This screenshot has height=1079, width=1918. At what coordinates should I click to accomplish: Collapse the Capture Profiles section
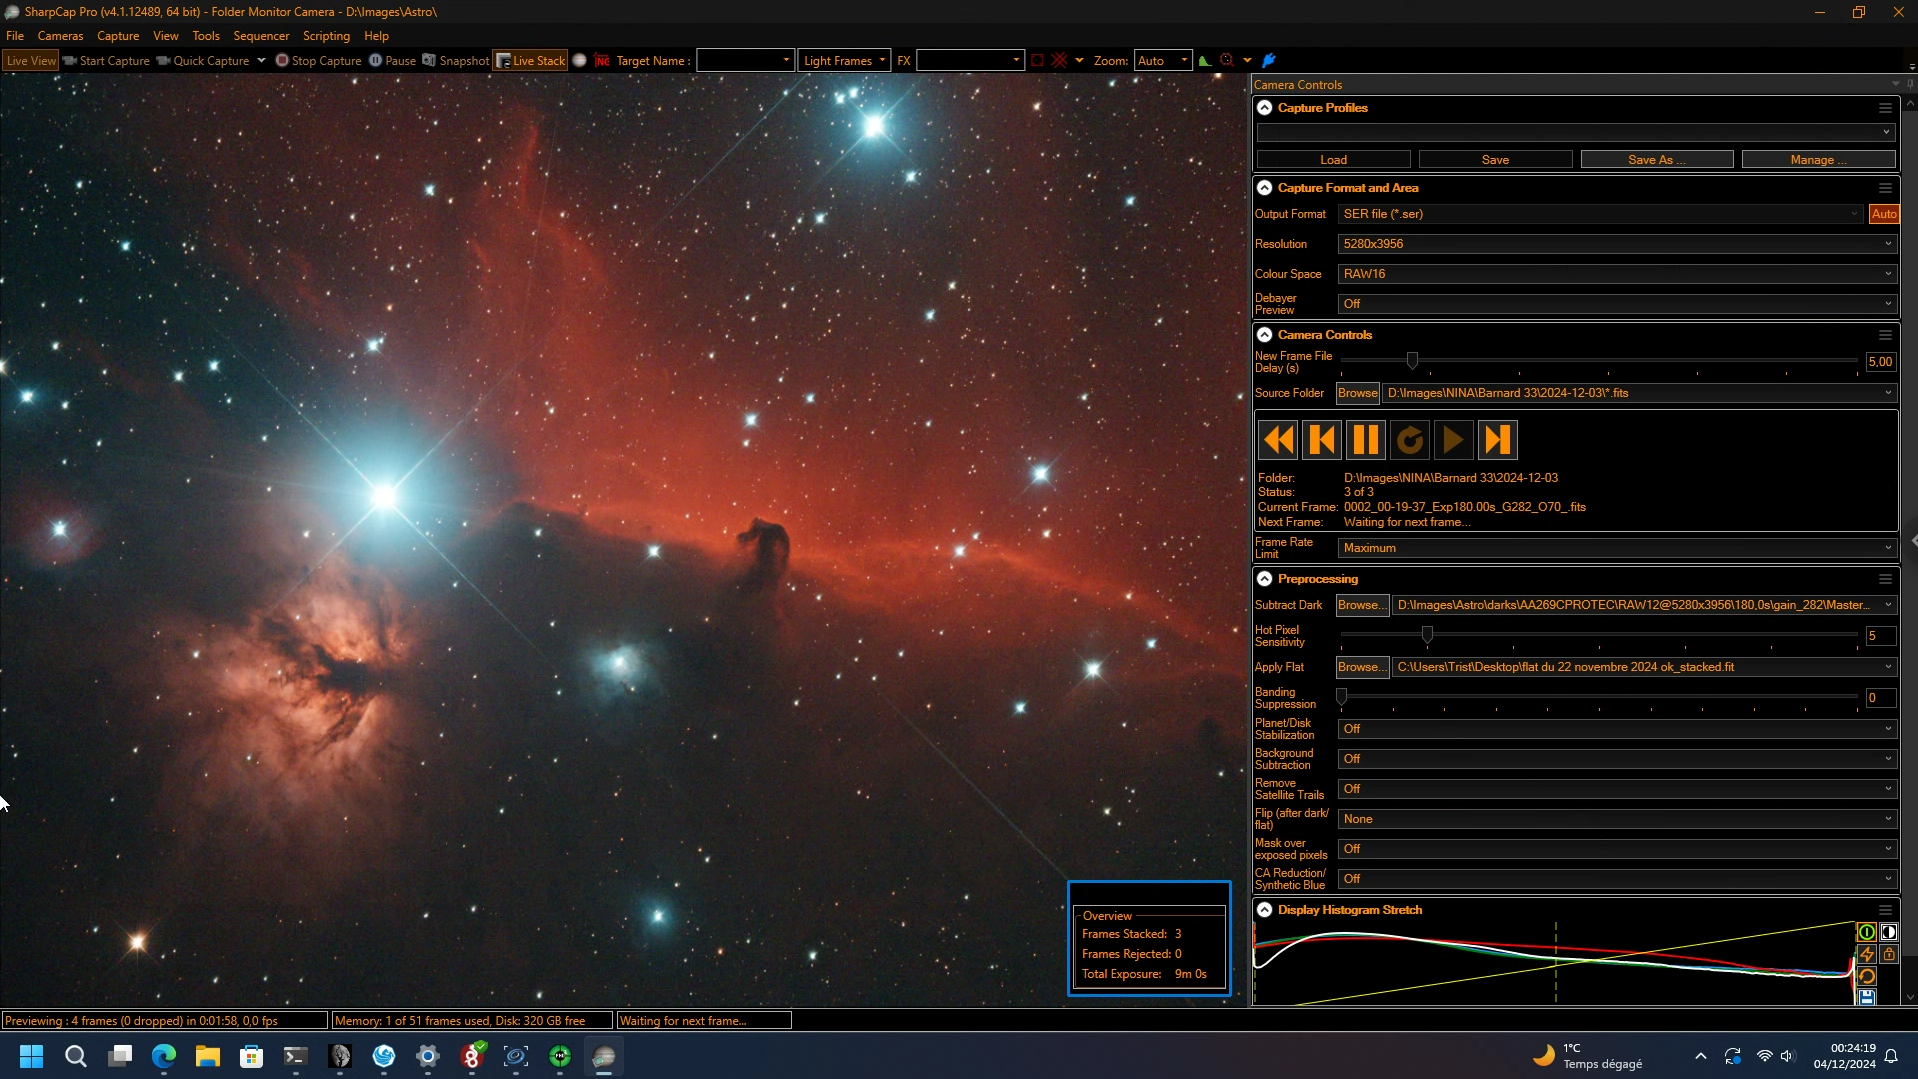tap(1265, 108)
